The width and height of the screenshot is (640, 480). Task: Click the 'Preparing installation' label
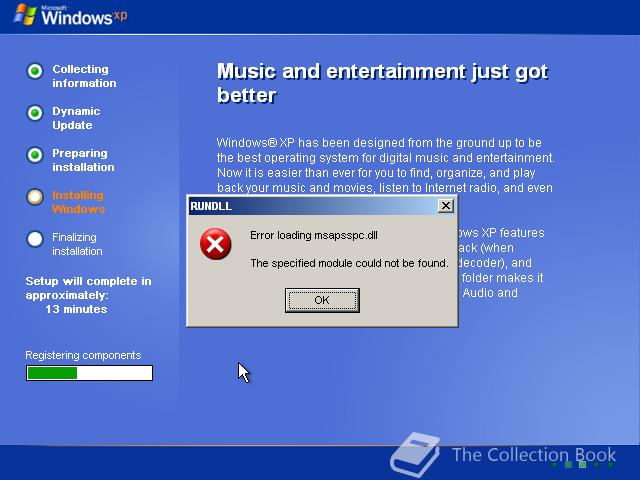[83, 160]
